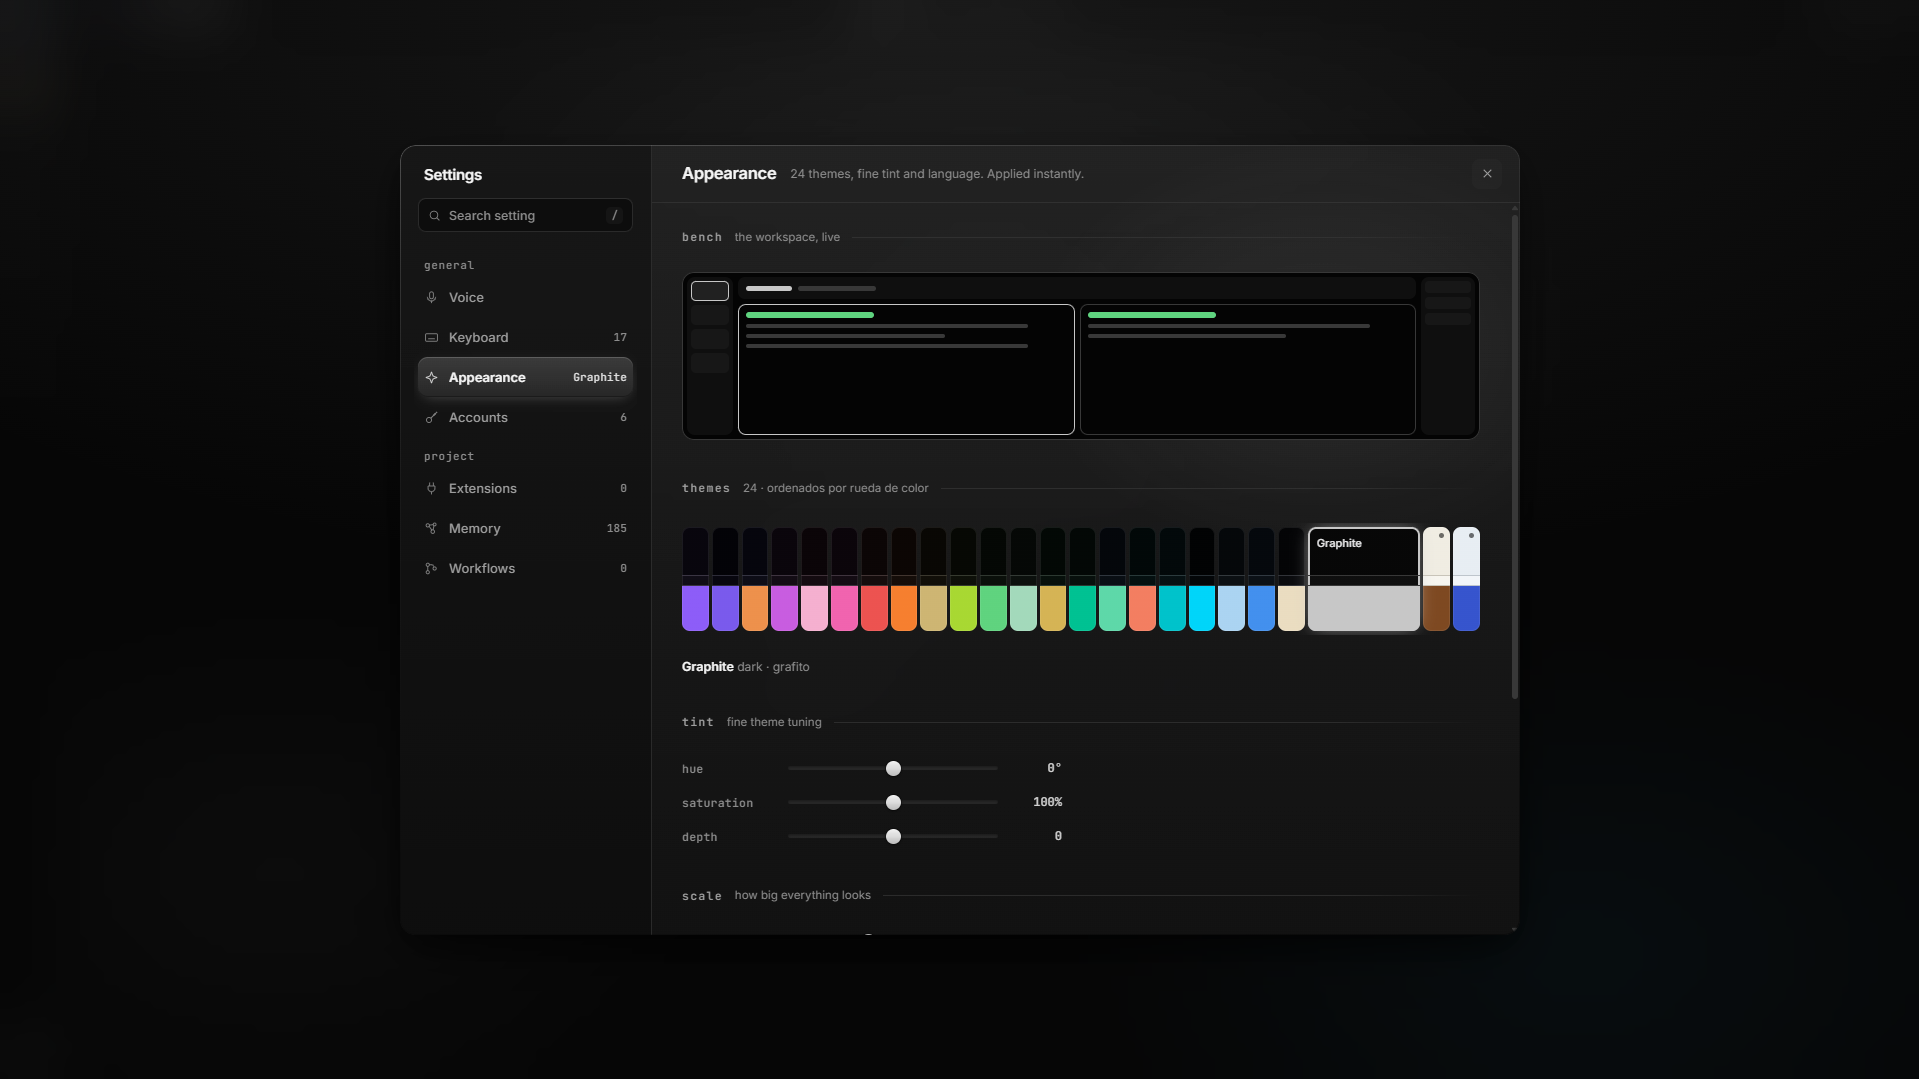Adjust the depth slider handle

click(893, 836)
